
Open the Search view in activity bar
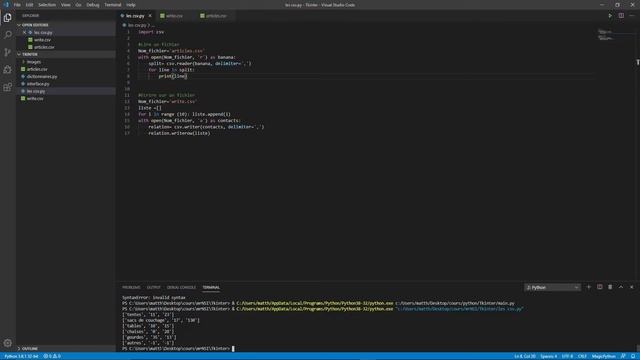point(7,35)
